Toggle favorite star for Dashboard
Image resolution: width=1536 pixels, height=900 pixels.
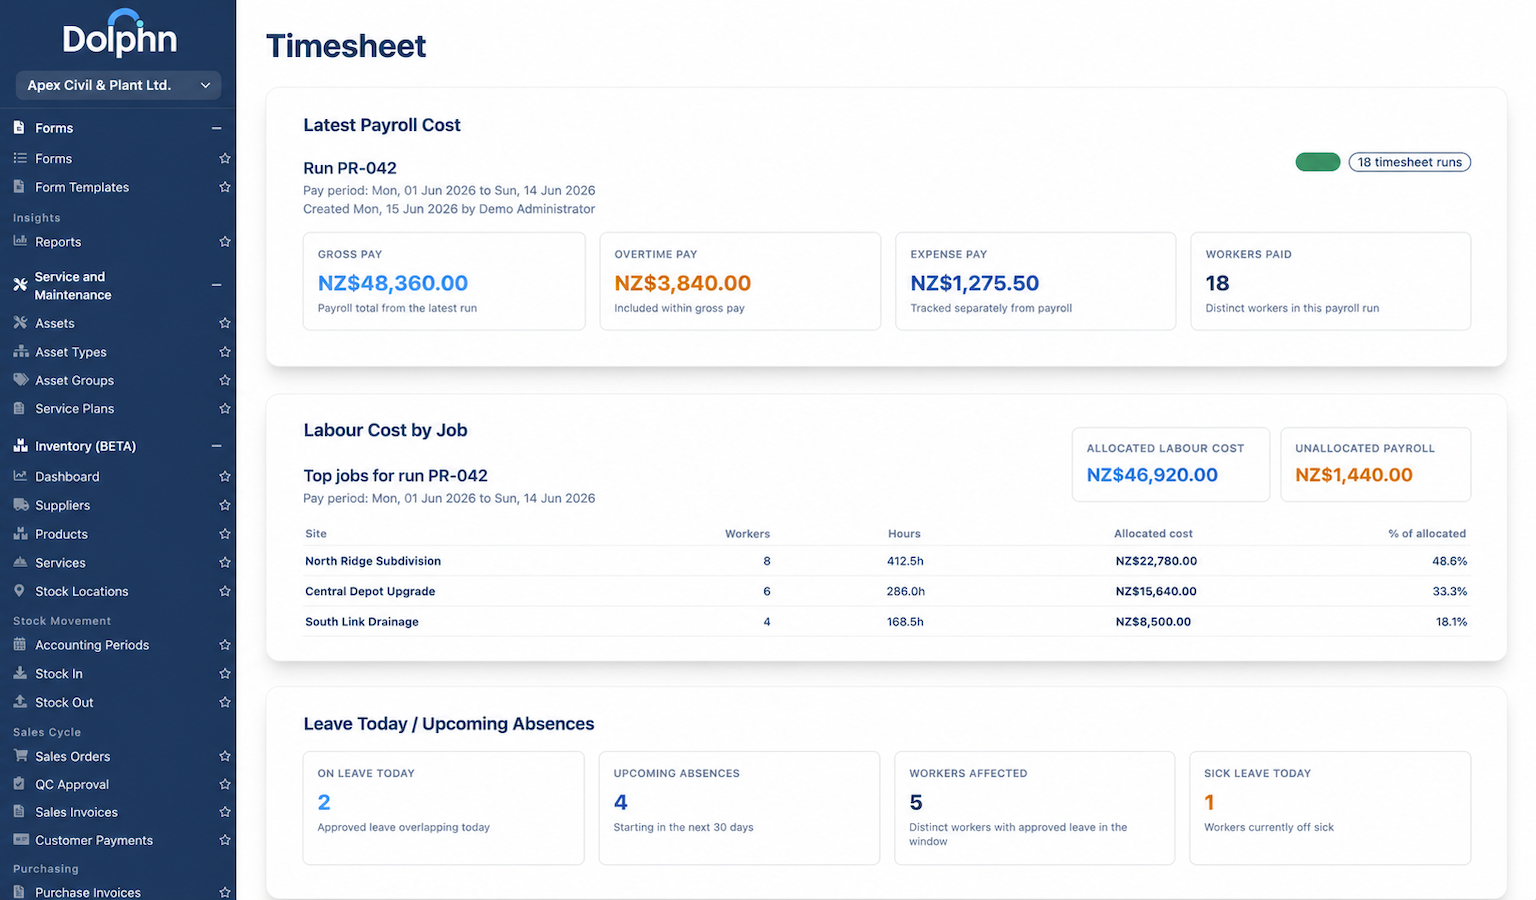click(x=224, y=476)
